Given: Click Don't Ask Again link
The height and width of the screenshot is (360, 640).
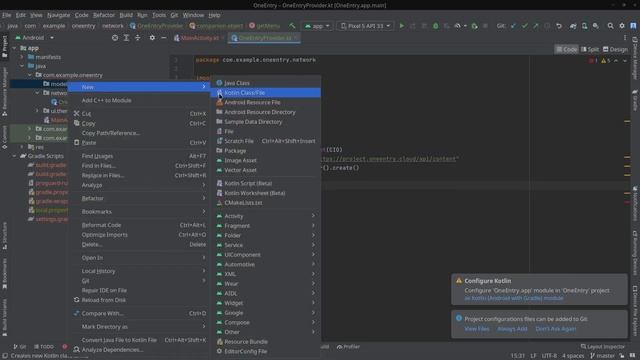Looking at the screenshot, I should (556, 329).
